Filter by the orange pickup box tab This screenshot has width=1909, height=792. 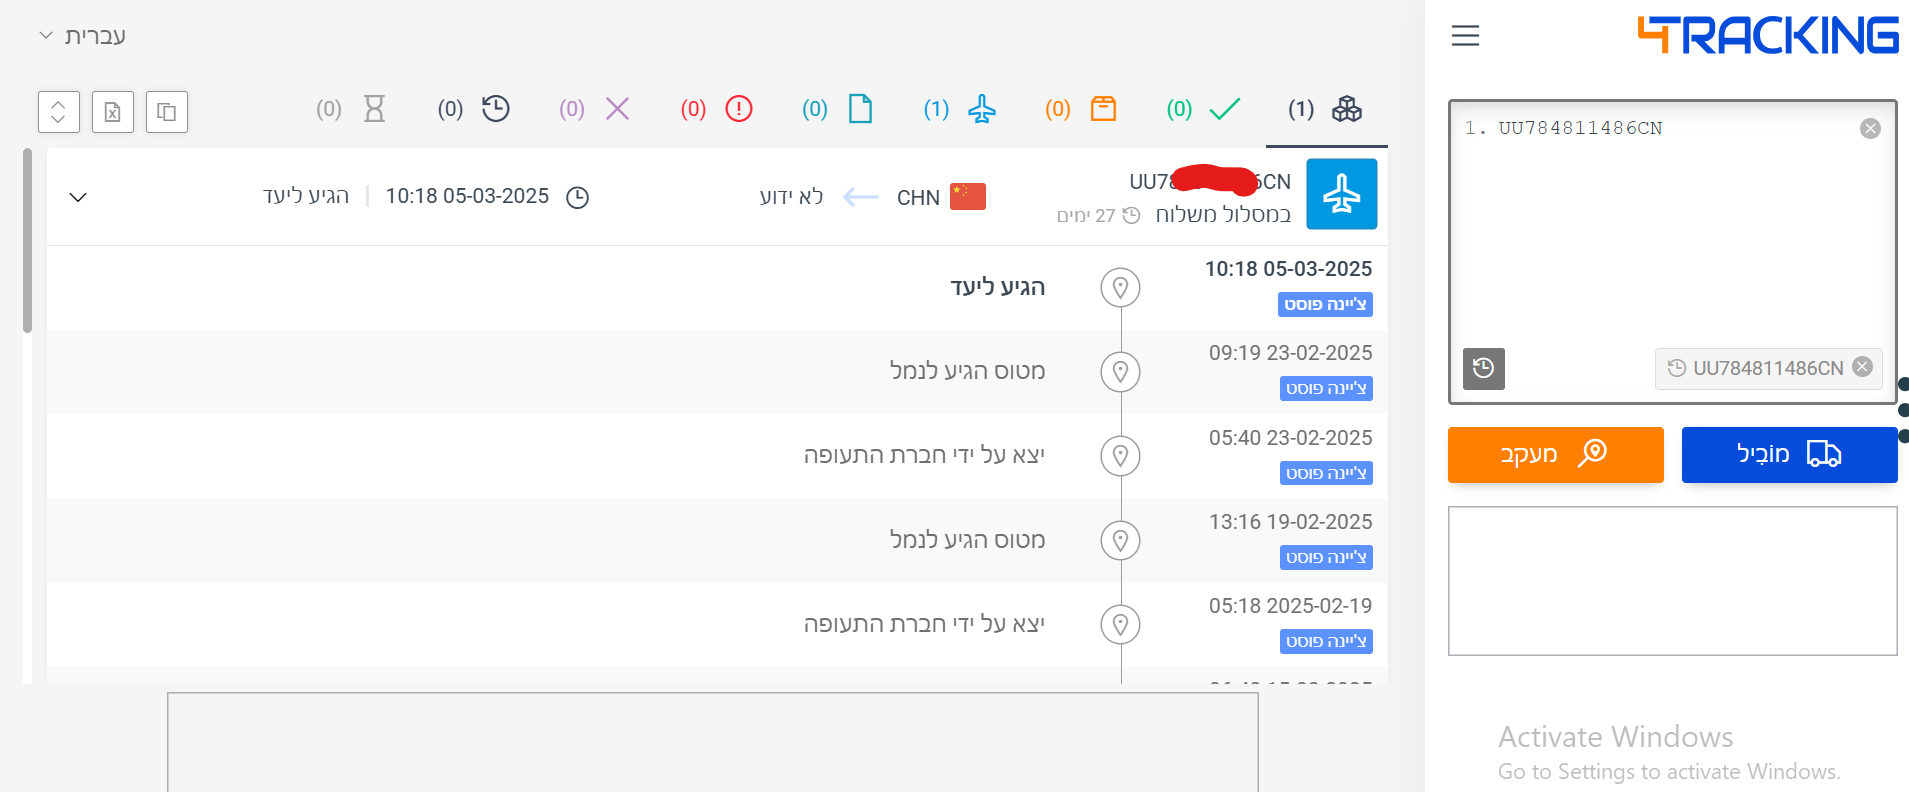(1082, 109)
